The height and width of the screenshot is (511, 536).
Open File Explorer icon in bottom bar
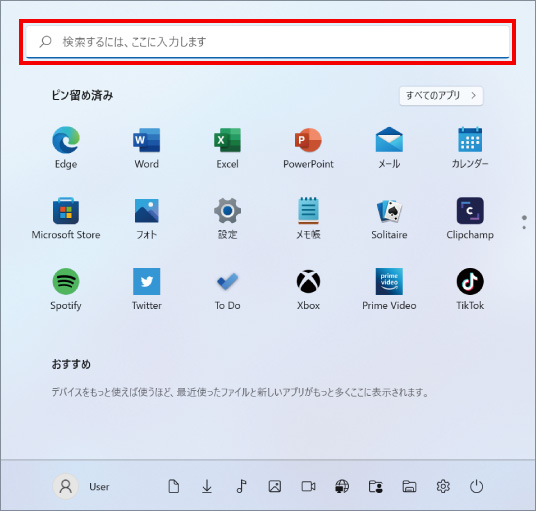pyautogui.click(x=409, y=486)
